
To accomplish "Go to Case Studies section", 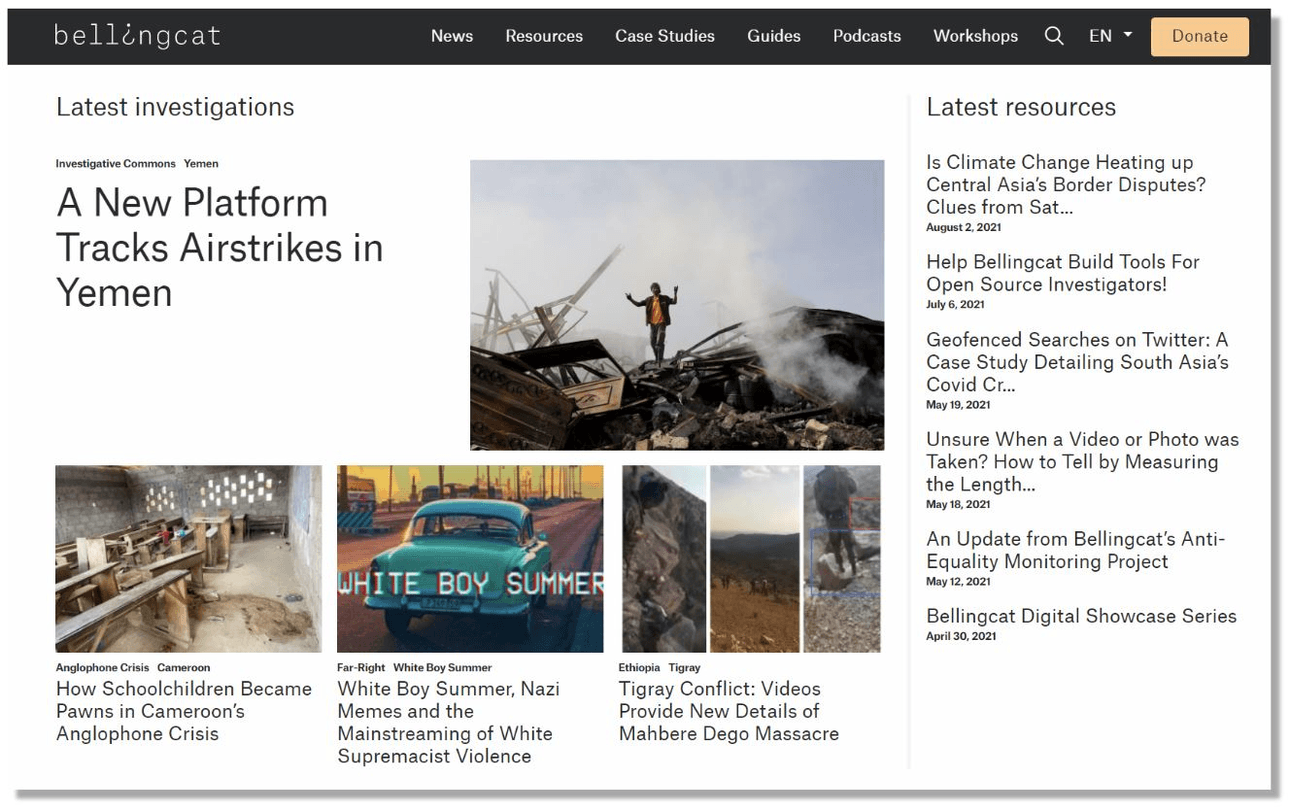I will pos(664,36).
